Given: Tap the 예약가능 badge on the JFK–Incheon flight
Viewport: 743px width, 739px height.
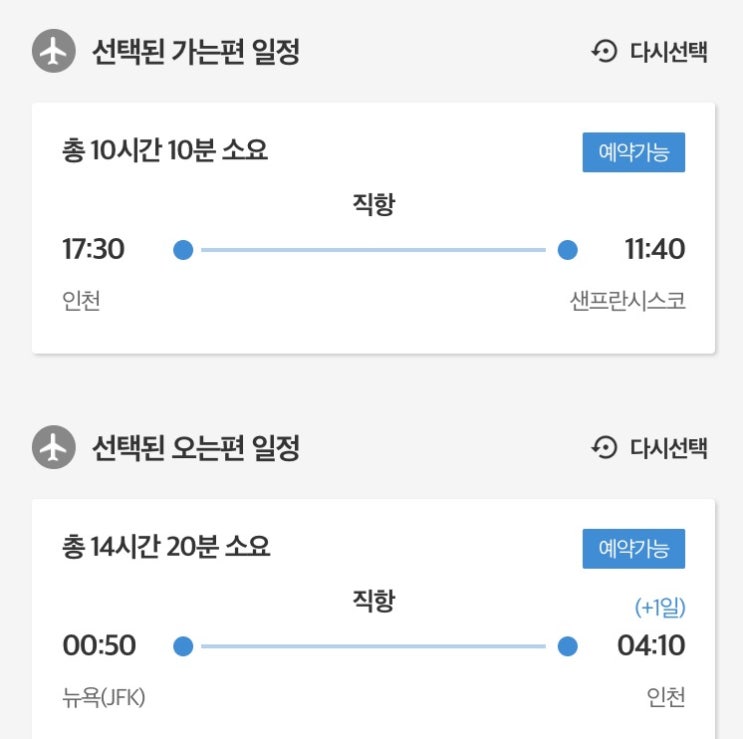Looking at the screenshot, I should click(x=633, y=549).
